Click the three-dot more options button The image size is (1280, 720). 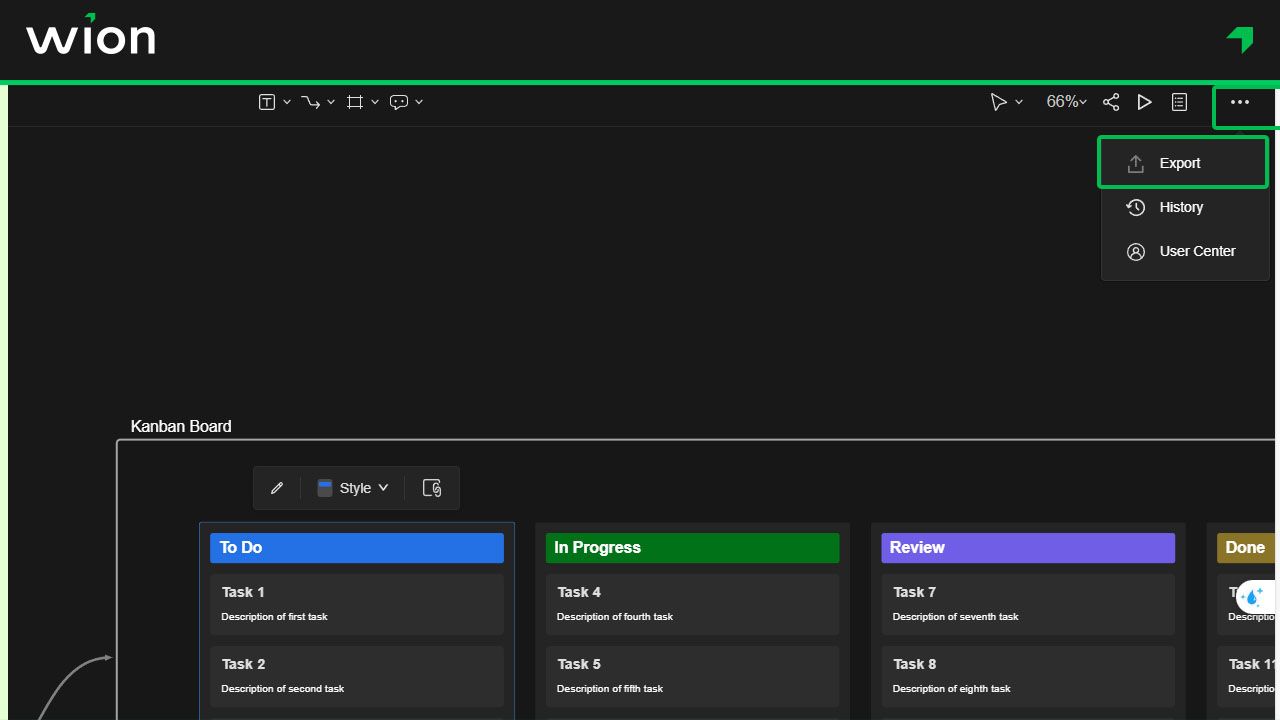1240,102
